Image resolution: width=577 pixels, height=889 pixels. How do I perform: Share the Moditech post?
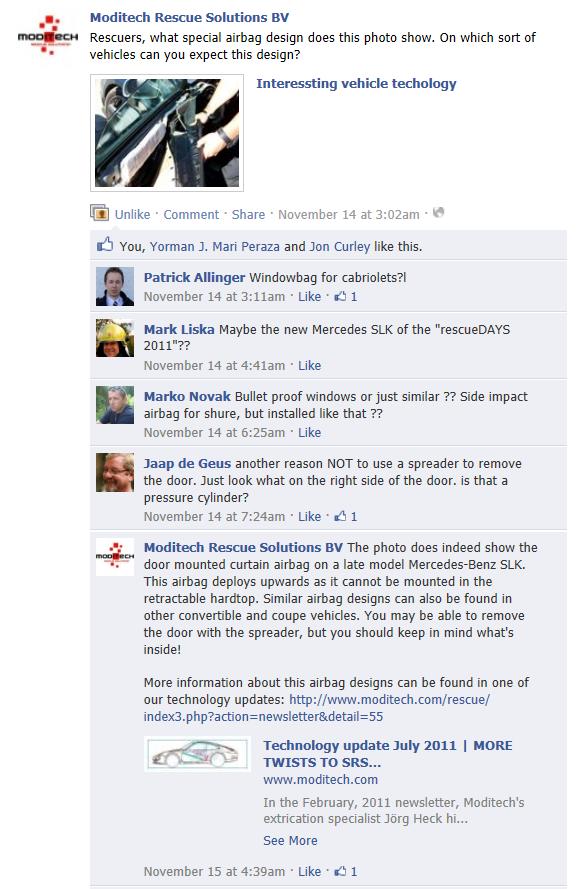[x=248, y=214]
